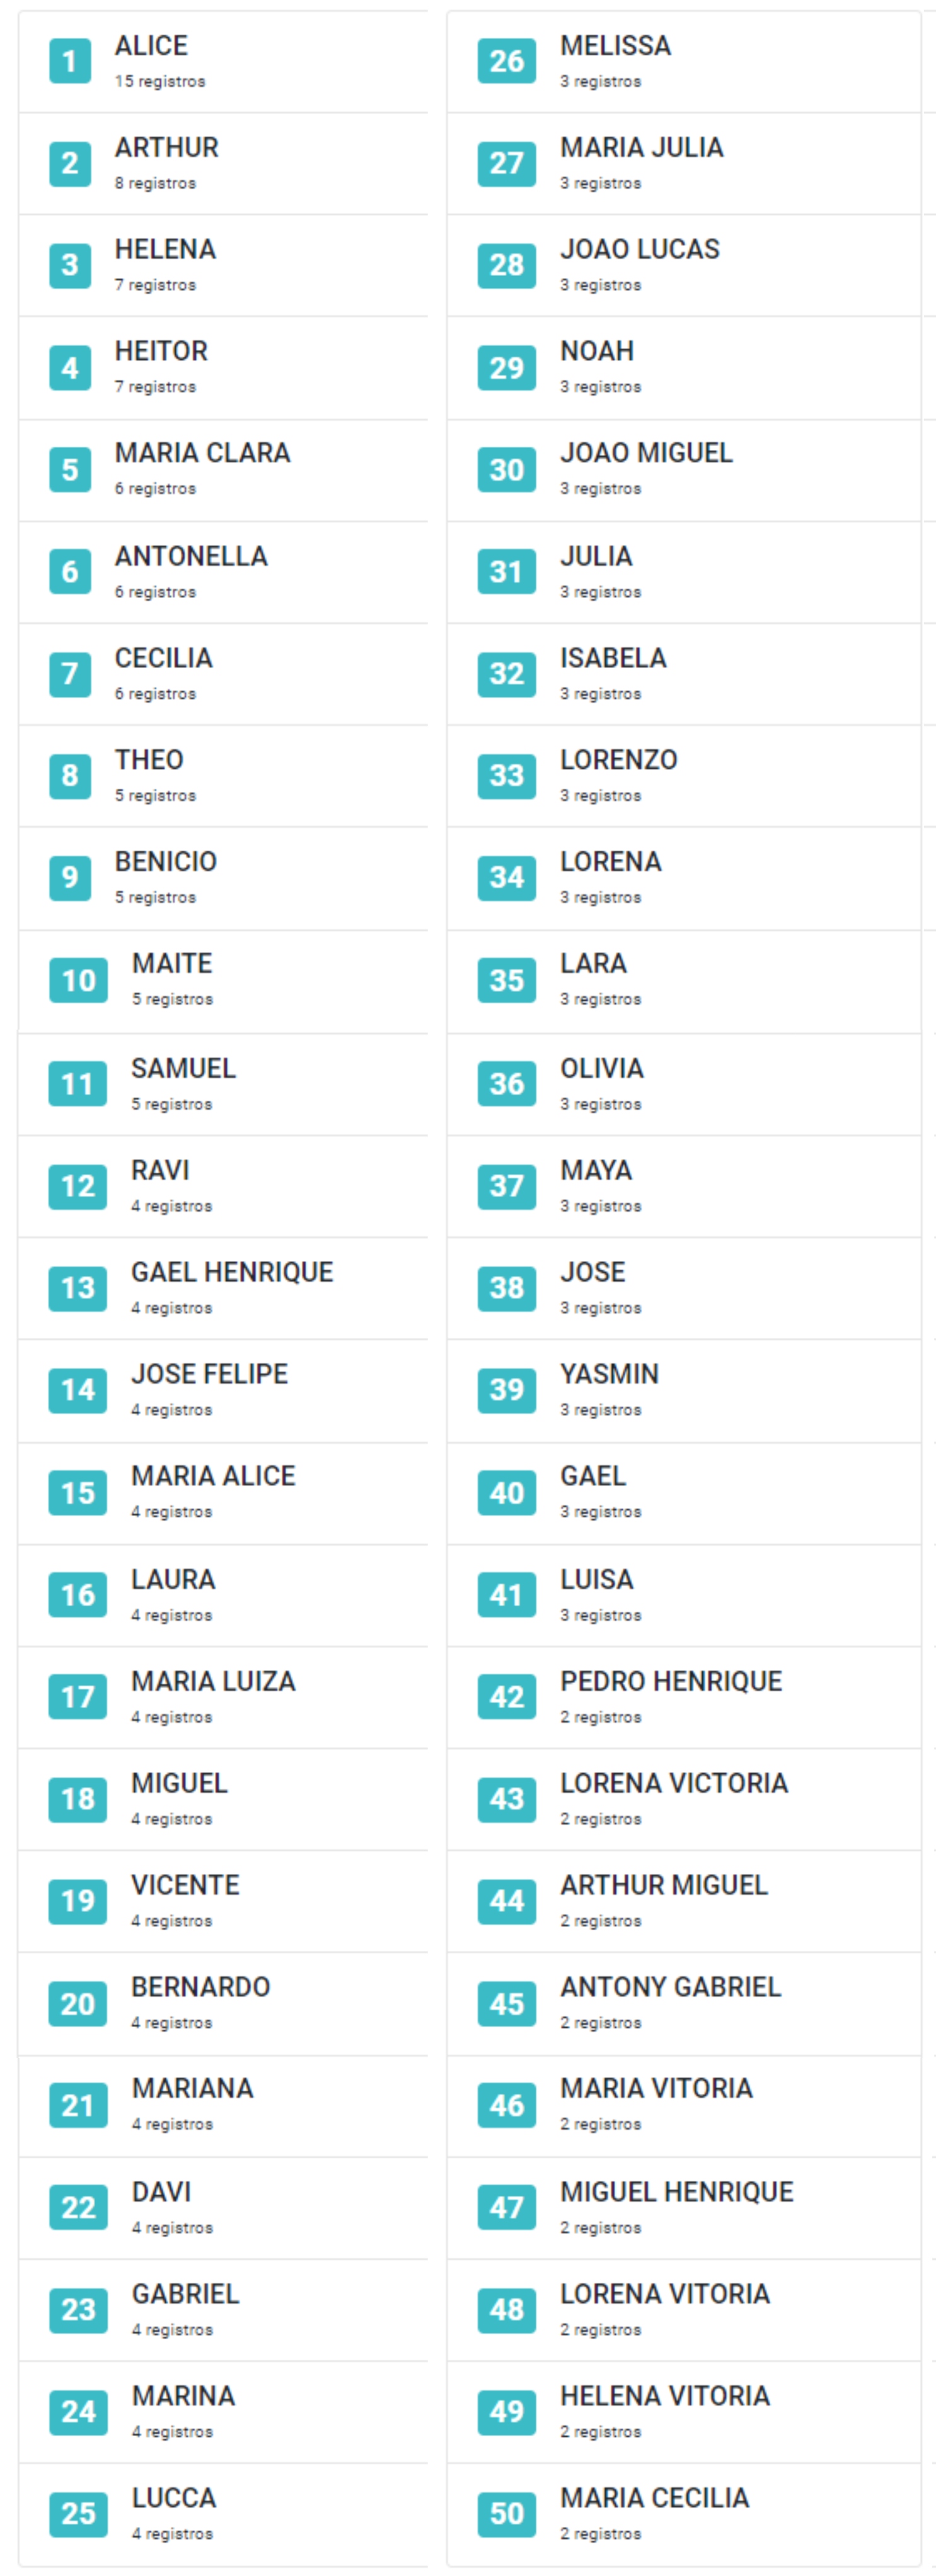Open the JOAO MIGUEL name entry
This screenshot has height=2576, width=936.
(646, 453)
